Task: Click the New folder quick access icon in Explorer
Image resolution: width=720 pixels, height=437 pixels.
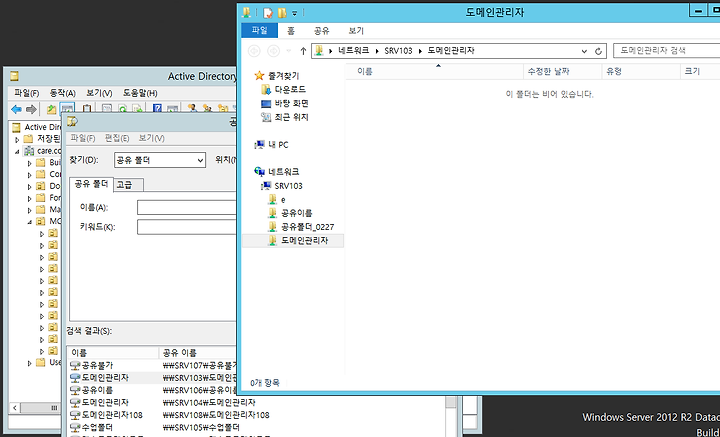Action: (282, 12)
